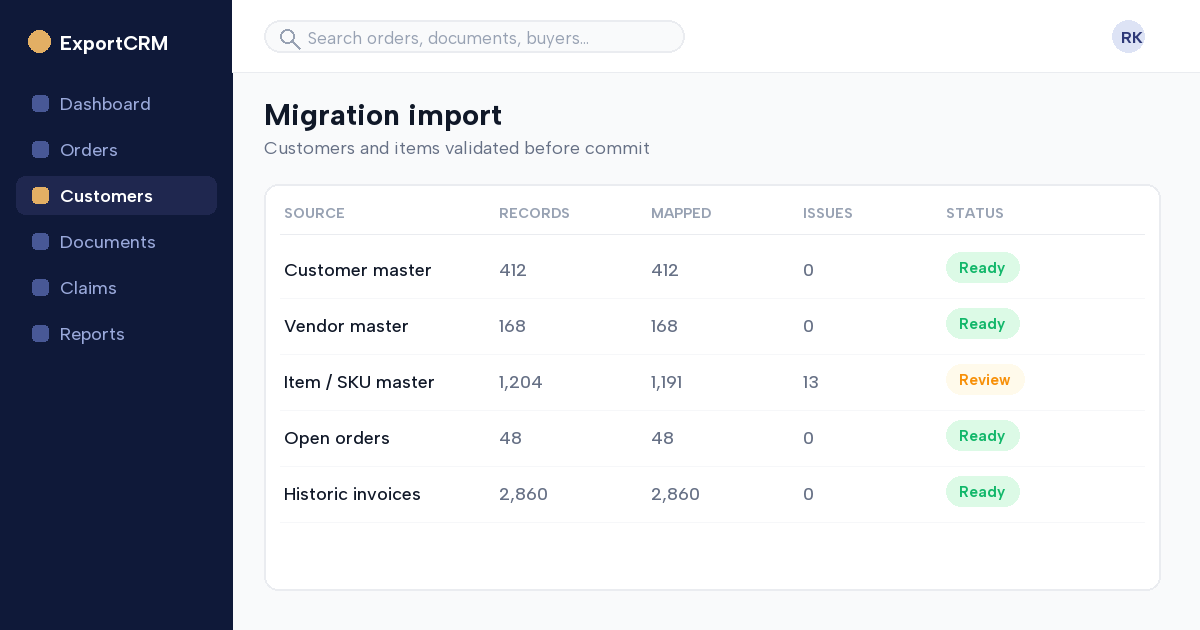Click the Claims sidebar square icon
The height and width of the screenshot is (630, 1200).
pyautogui.click(x=40, y=288)
